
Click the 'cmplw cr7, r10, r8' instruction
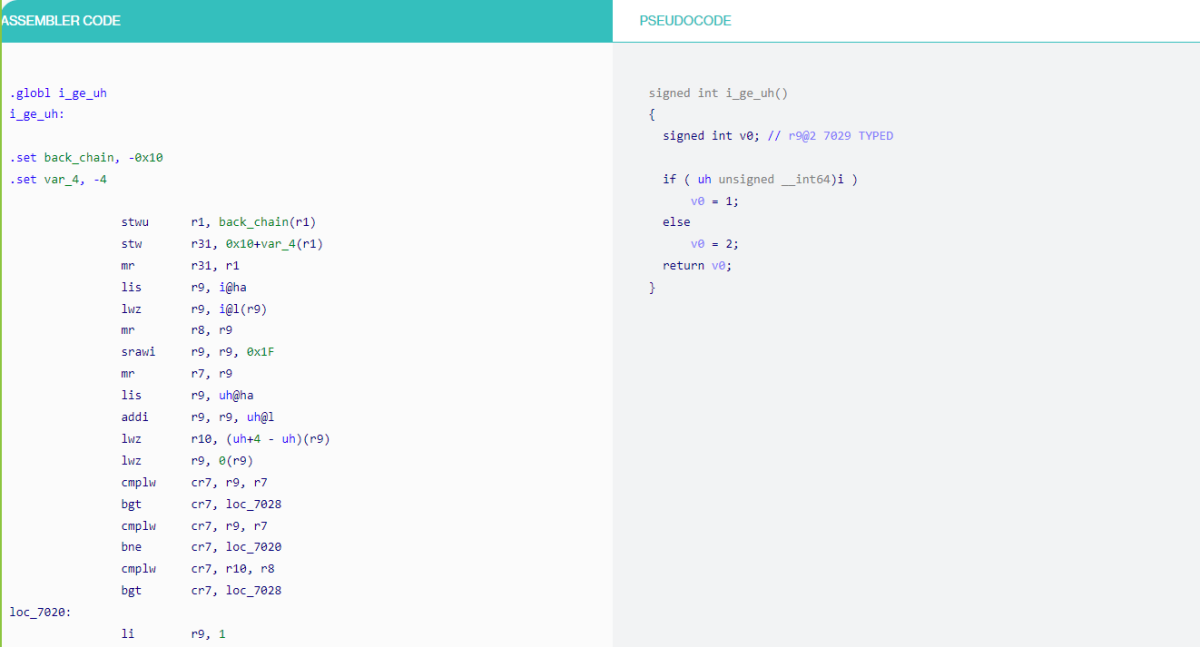click(198, 568)
